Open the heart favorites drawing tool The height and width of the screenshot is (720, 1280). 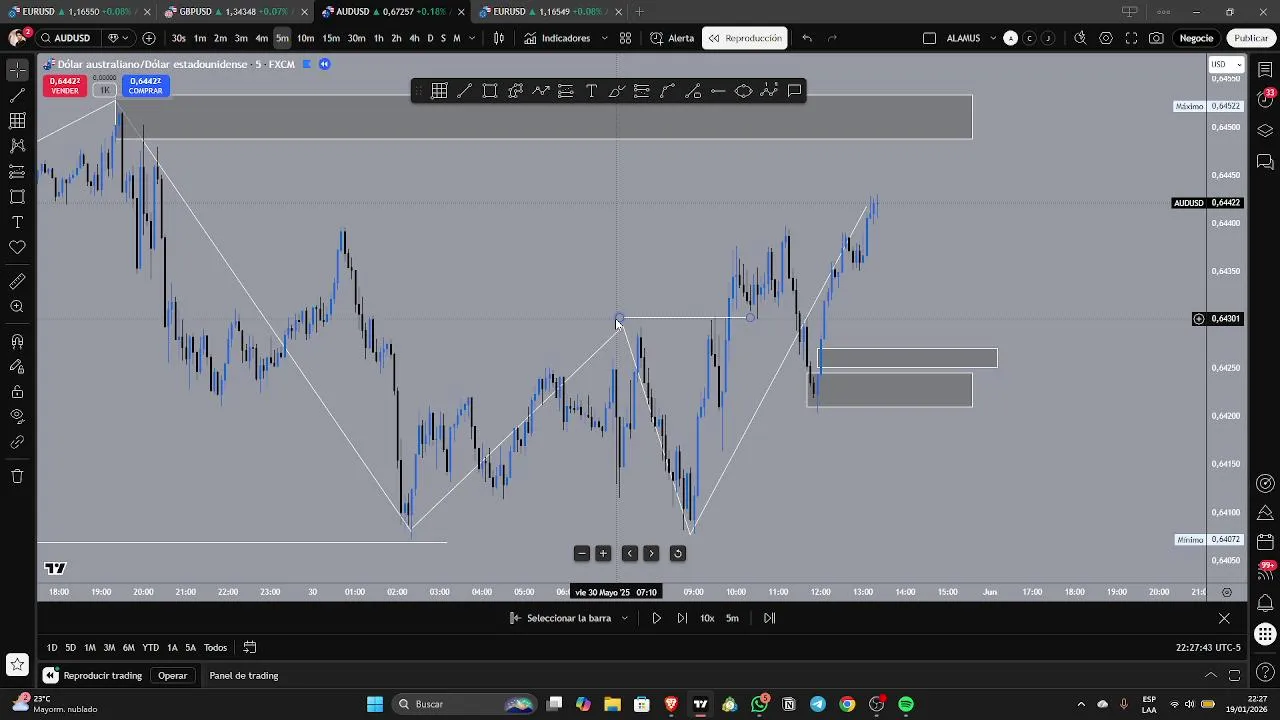[17, 247]
